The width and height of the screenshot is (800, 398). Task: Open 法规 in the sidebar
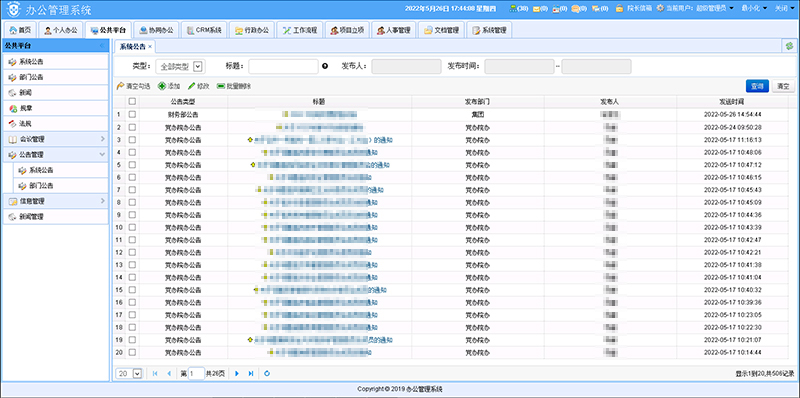click(56, 123)
